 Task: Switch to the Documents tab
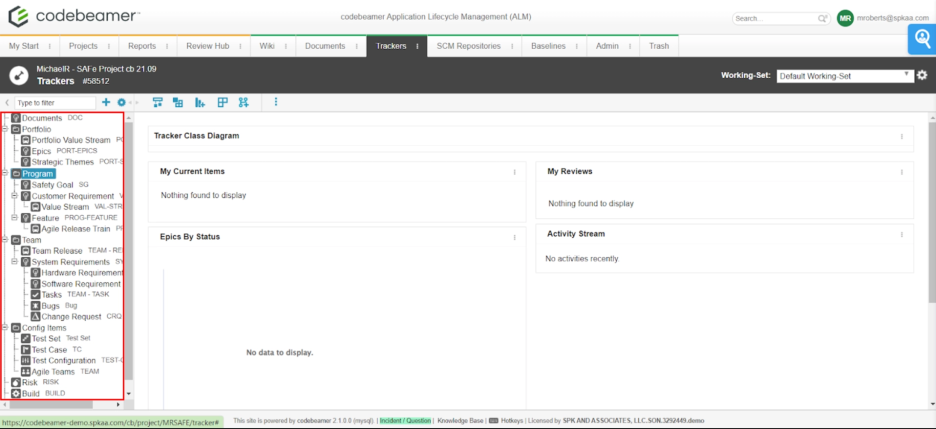click(x=325, y=46)
